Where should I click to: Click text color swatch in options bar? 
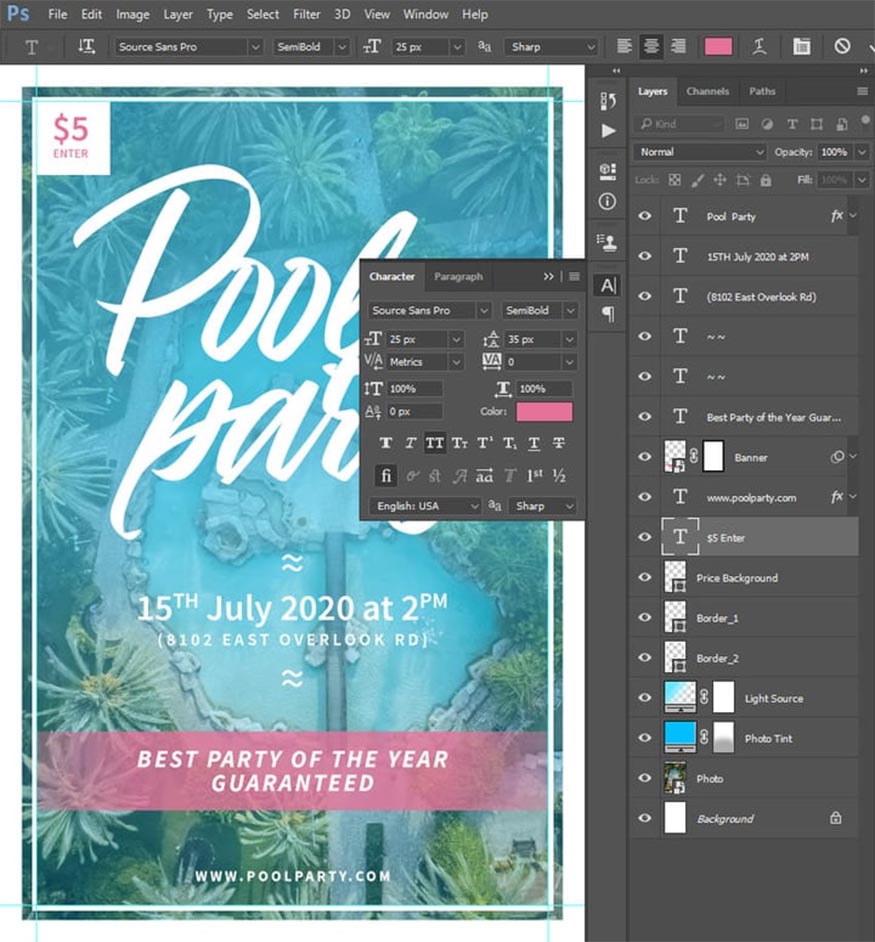pos(718,46)
